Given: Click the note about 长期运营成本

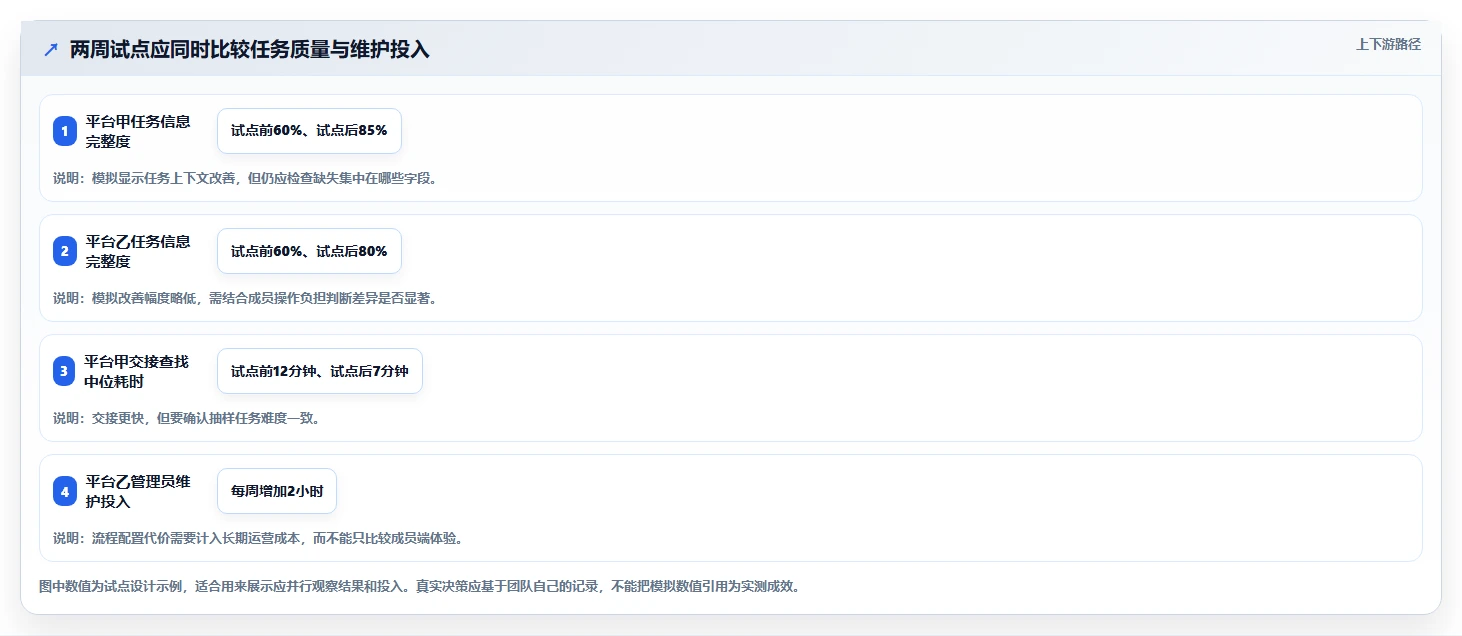Looking at the screenshot, I should (258, 538).
